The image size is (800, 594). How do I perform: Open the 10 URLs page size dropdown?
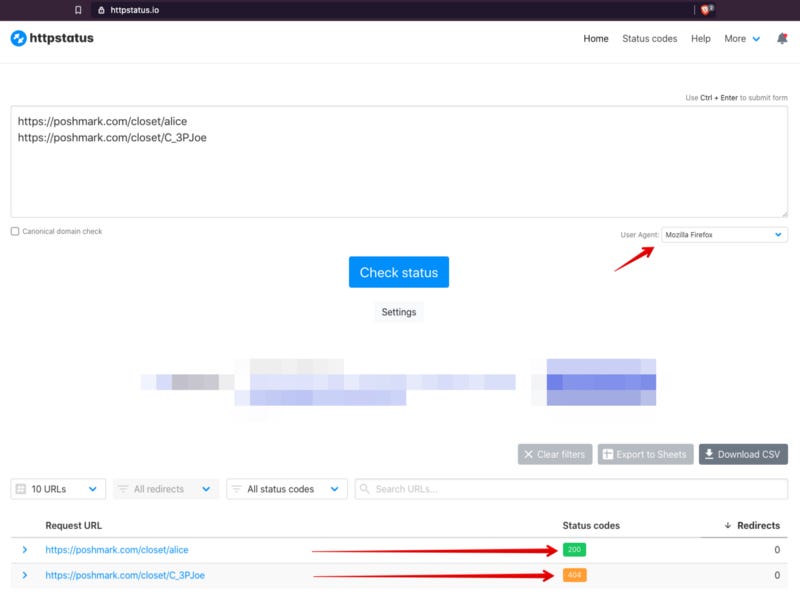(x=58, y=489)
